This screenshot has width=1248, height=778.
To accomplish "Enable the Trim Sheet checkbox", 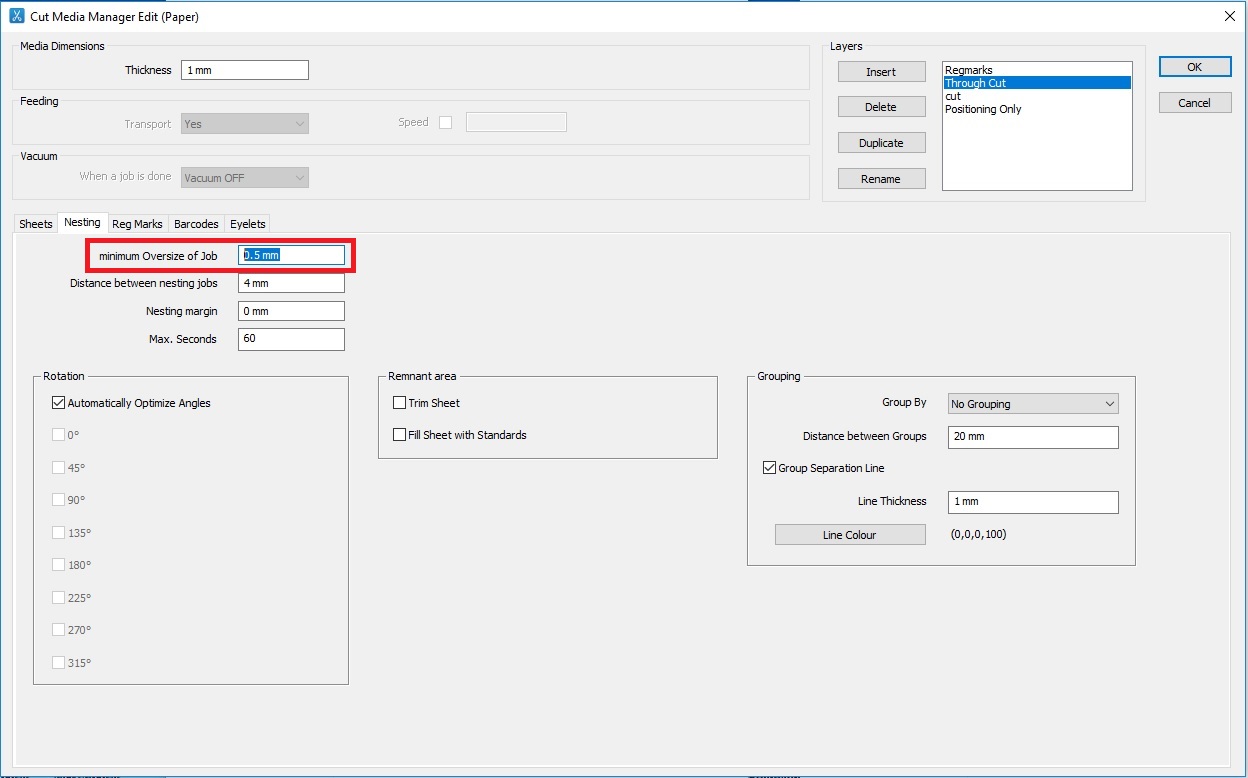I will pos(400,403).
